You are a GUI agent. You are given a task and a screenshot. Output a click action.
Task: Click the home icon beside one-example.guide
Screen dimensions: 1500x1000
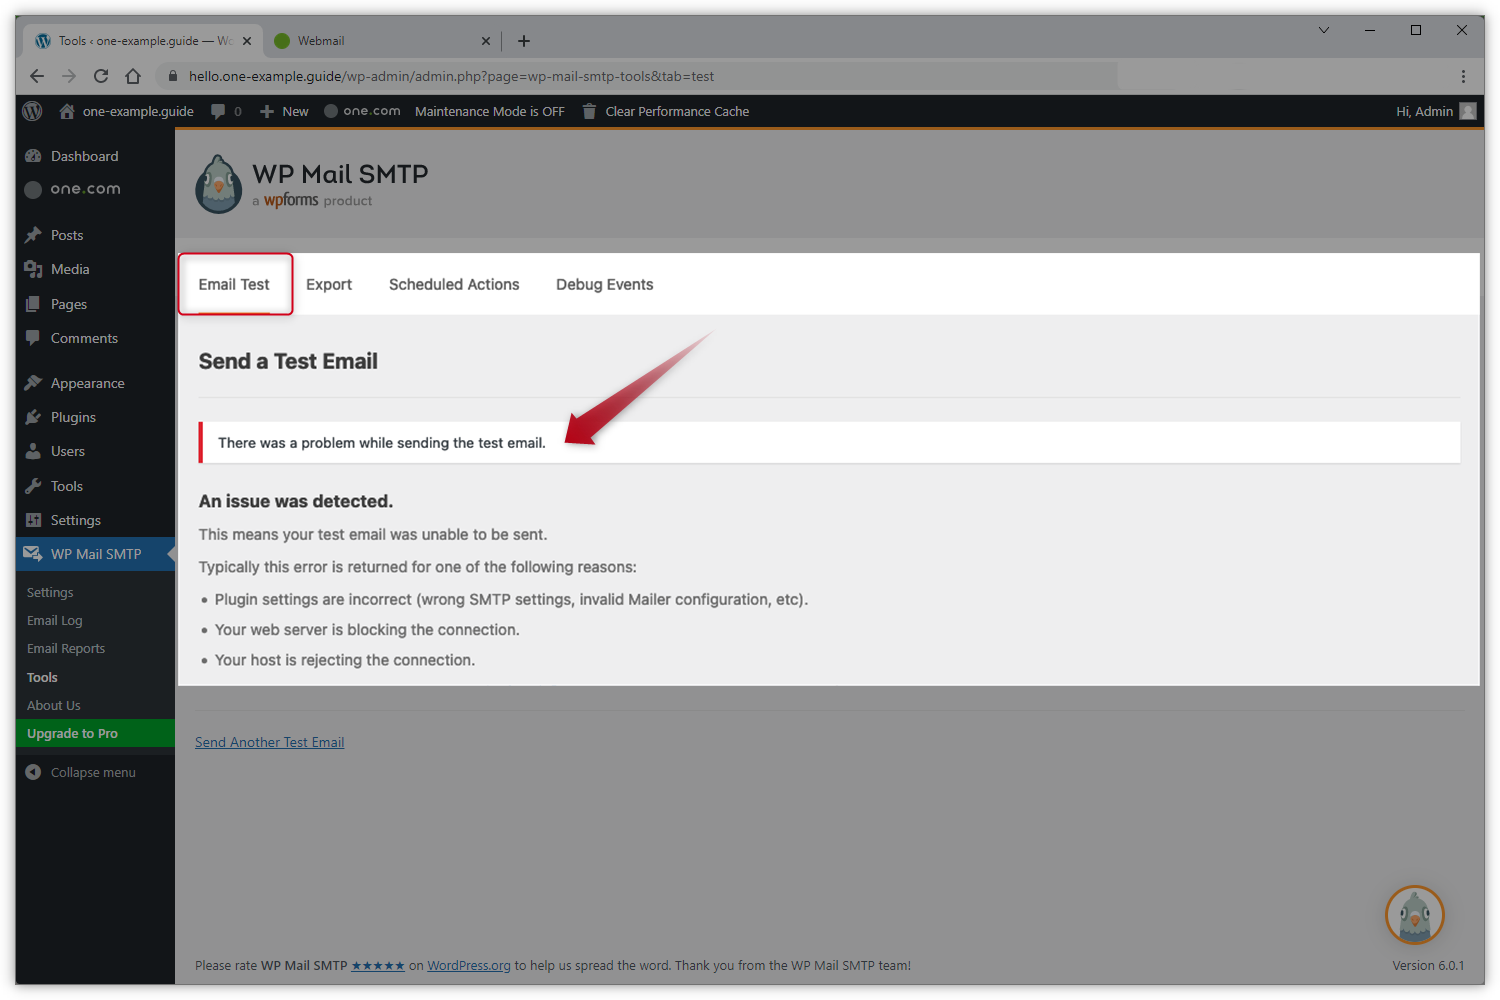tap(66, 111)
